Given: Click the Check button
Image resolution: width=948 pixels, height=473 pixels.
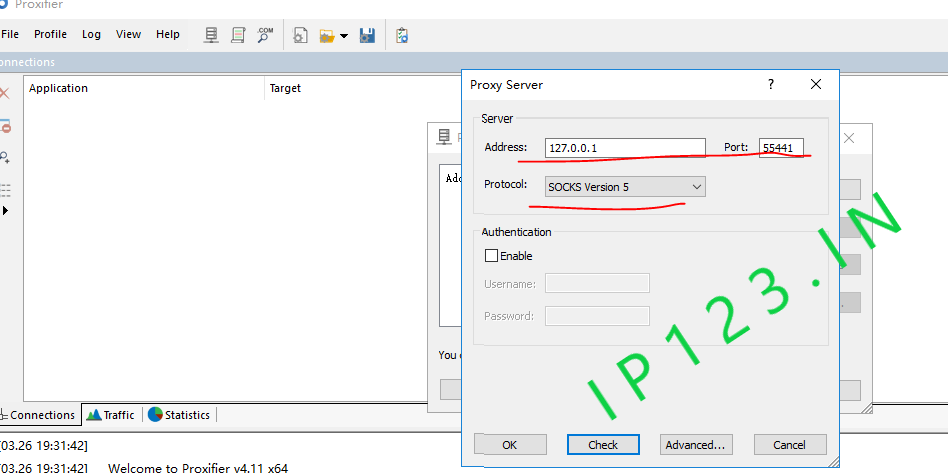Looking at the screenshot, I should (603, 445).
